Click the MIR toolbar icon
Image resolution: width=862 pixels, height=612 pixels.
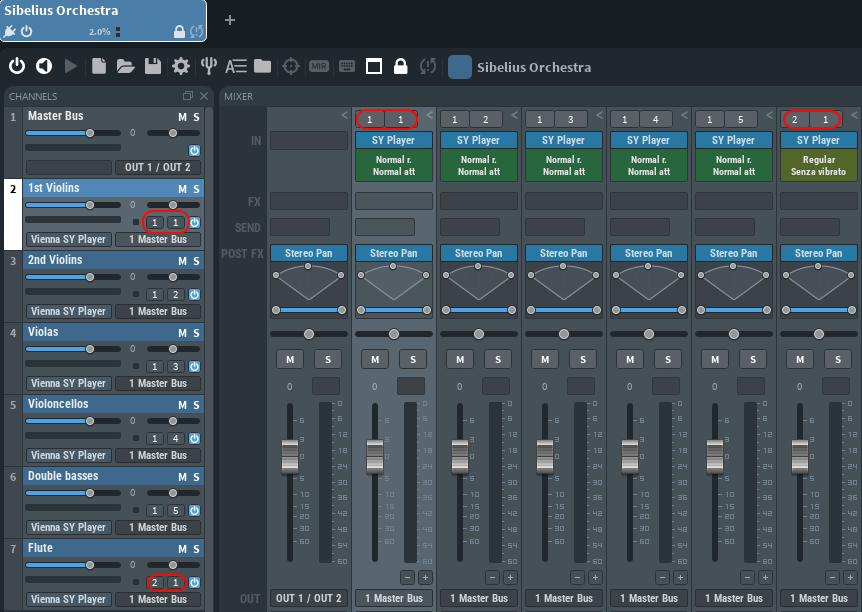click(x=319, y=67)
